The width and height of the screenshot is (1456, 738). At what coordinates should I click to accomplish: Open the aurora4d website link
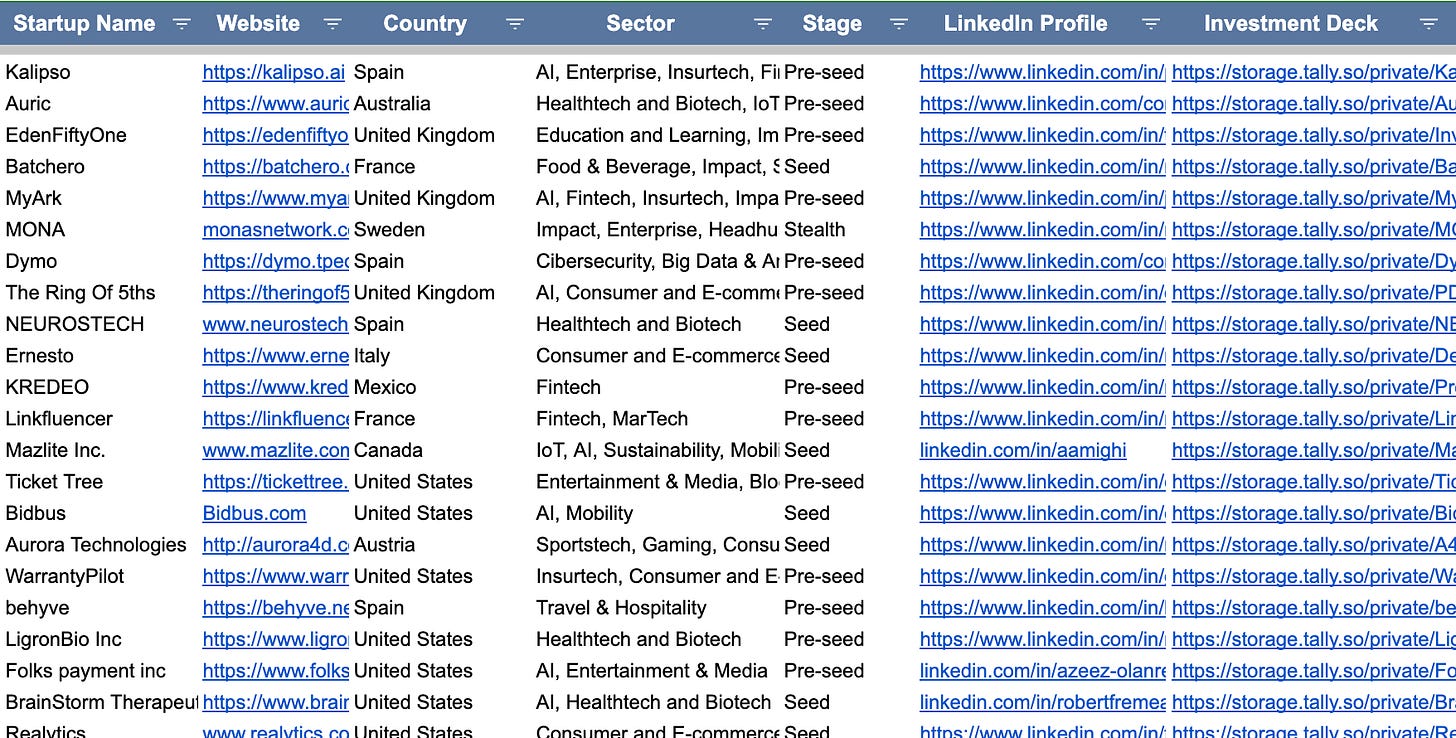275,545
